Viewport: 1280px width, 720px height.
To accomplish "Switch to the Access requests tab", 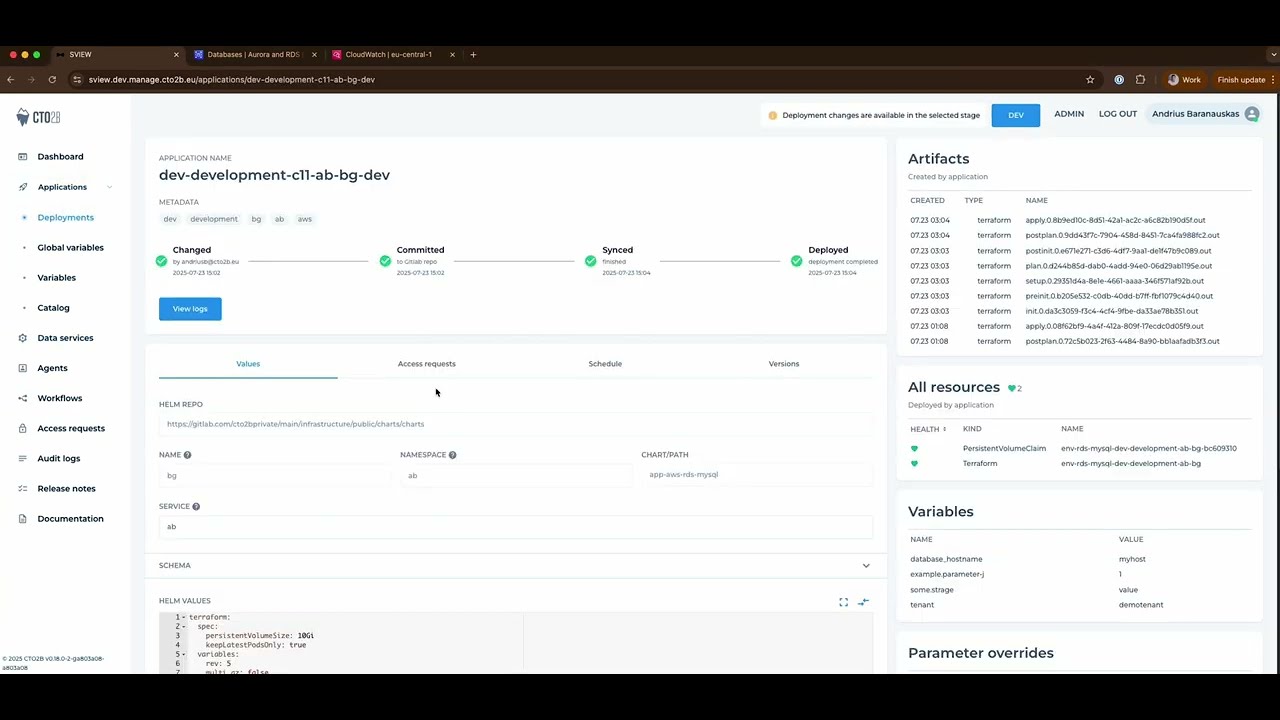I will pyautogui.click(x=426, y=364).
